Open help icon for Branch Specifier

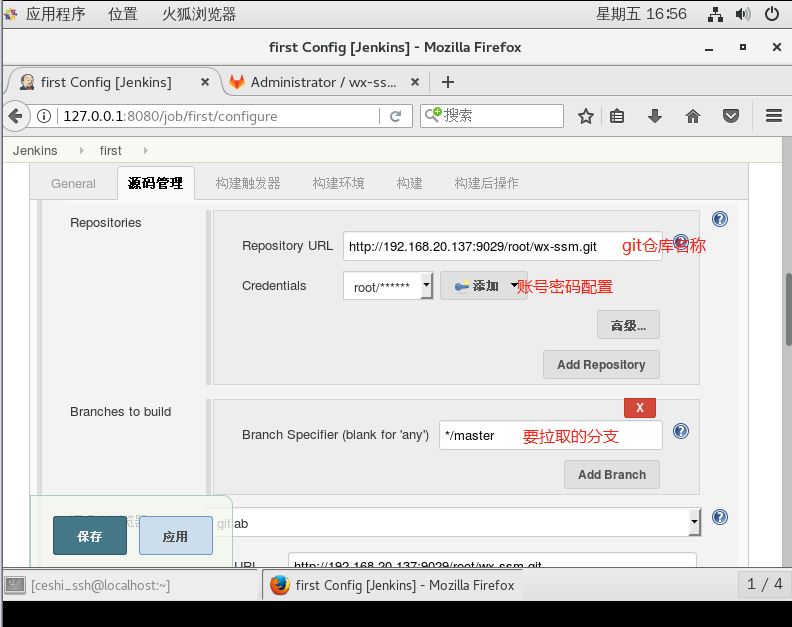(681, 431)
